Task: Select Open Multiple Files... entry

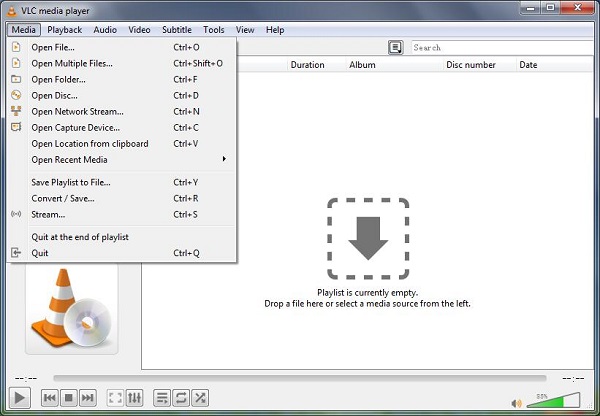Action: click(x=121, y=63)
